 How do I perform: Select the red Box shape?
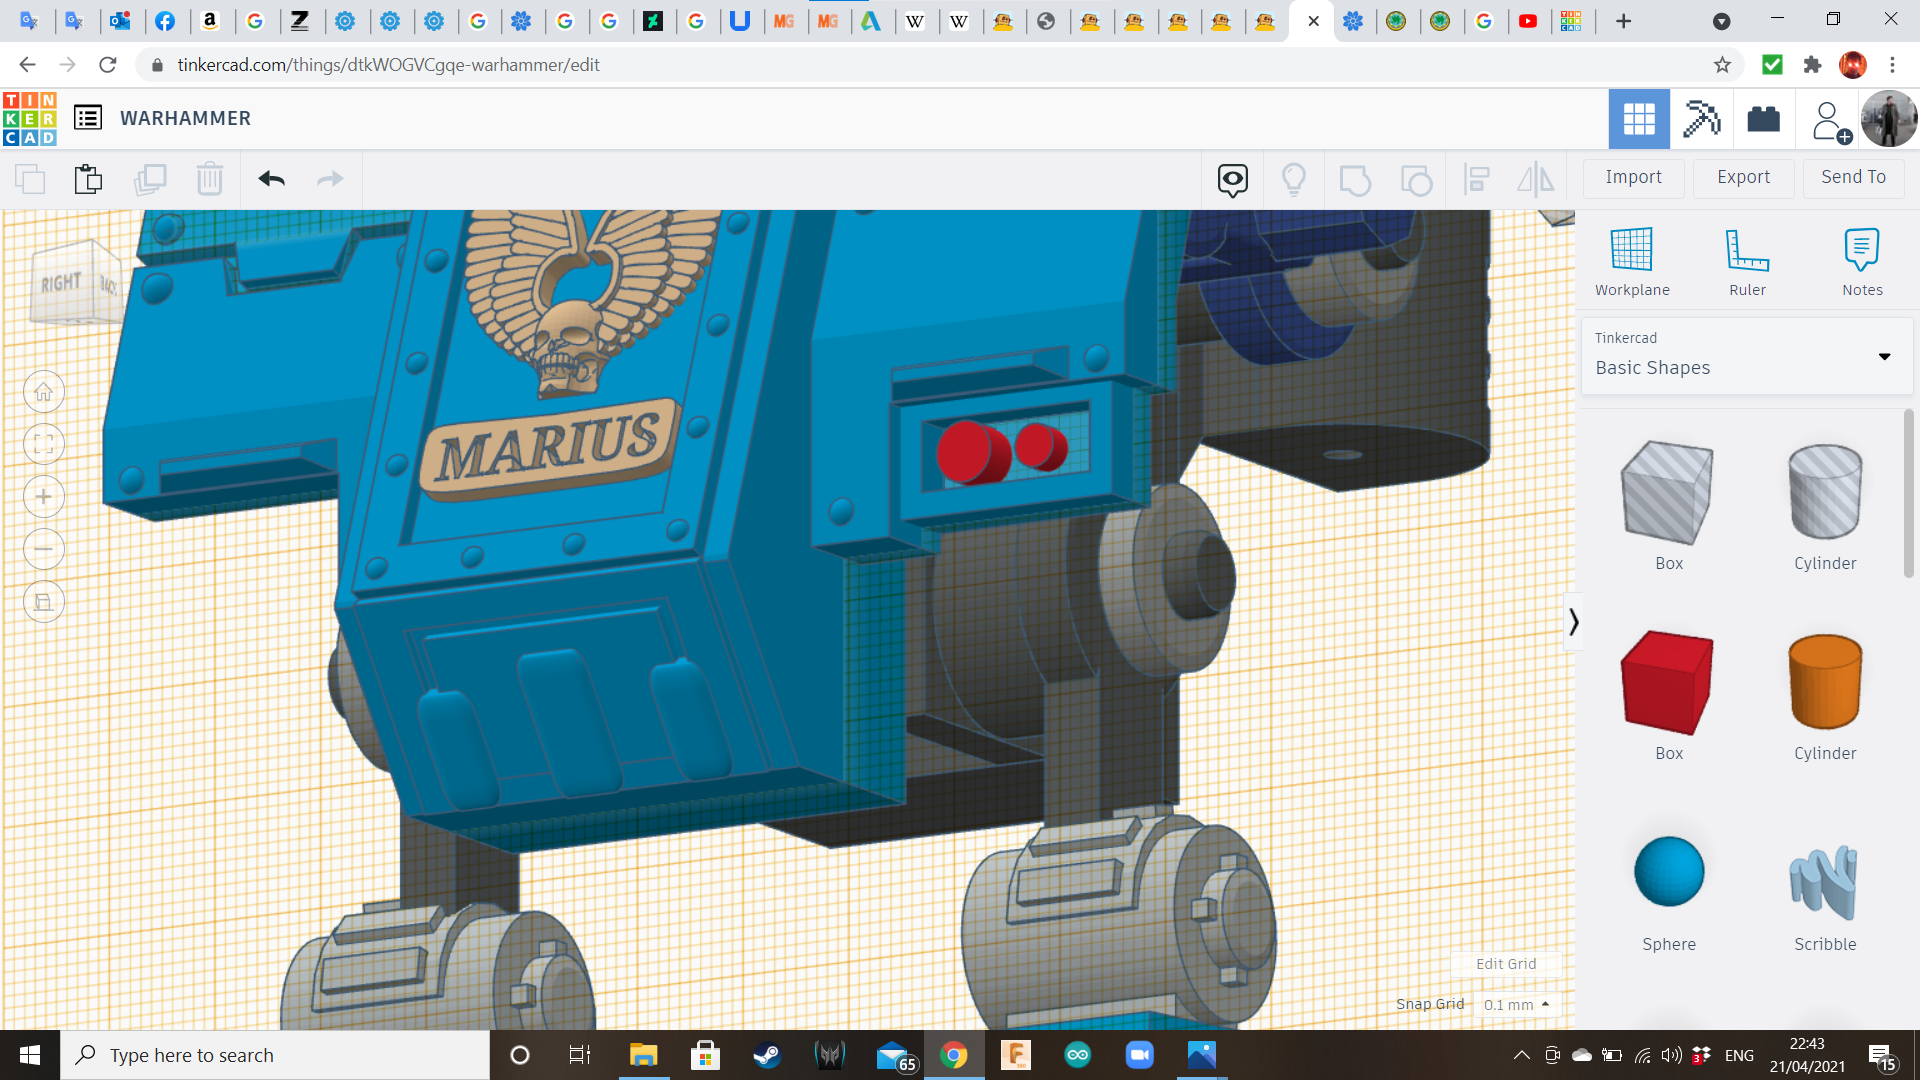pos(1668,684)
